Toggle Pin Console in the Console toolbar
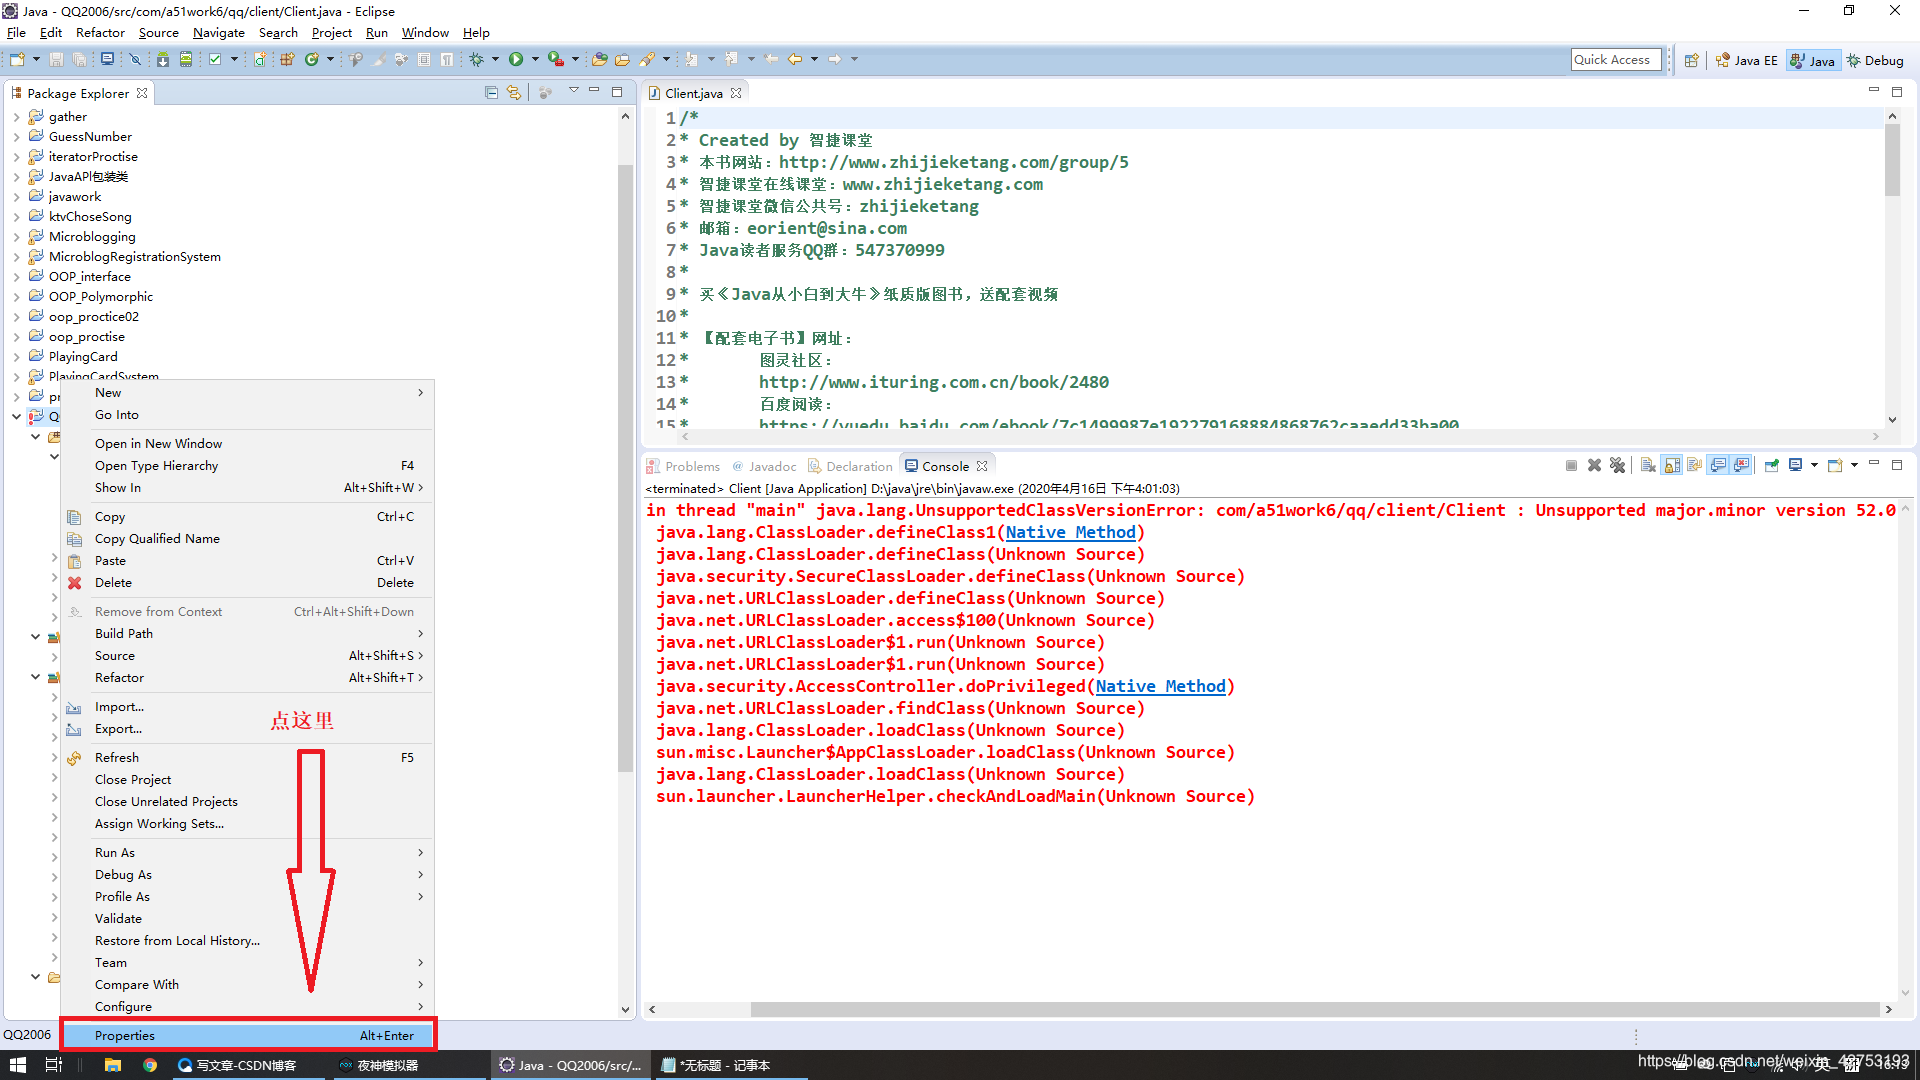 click(x=1771, y=466)
